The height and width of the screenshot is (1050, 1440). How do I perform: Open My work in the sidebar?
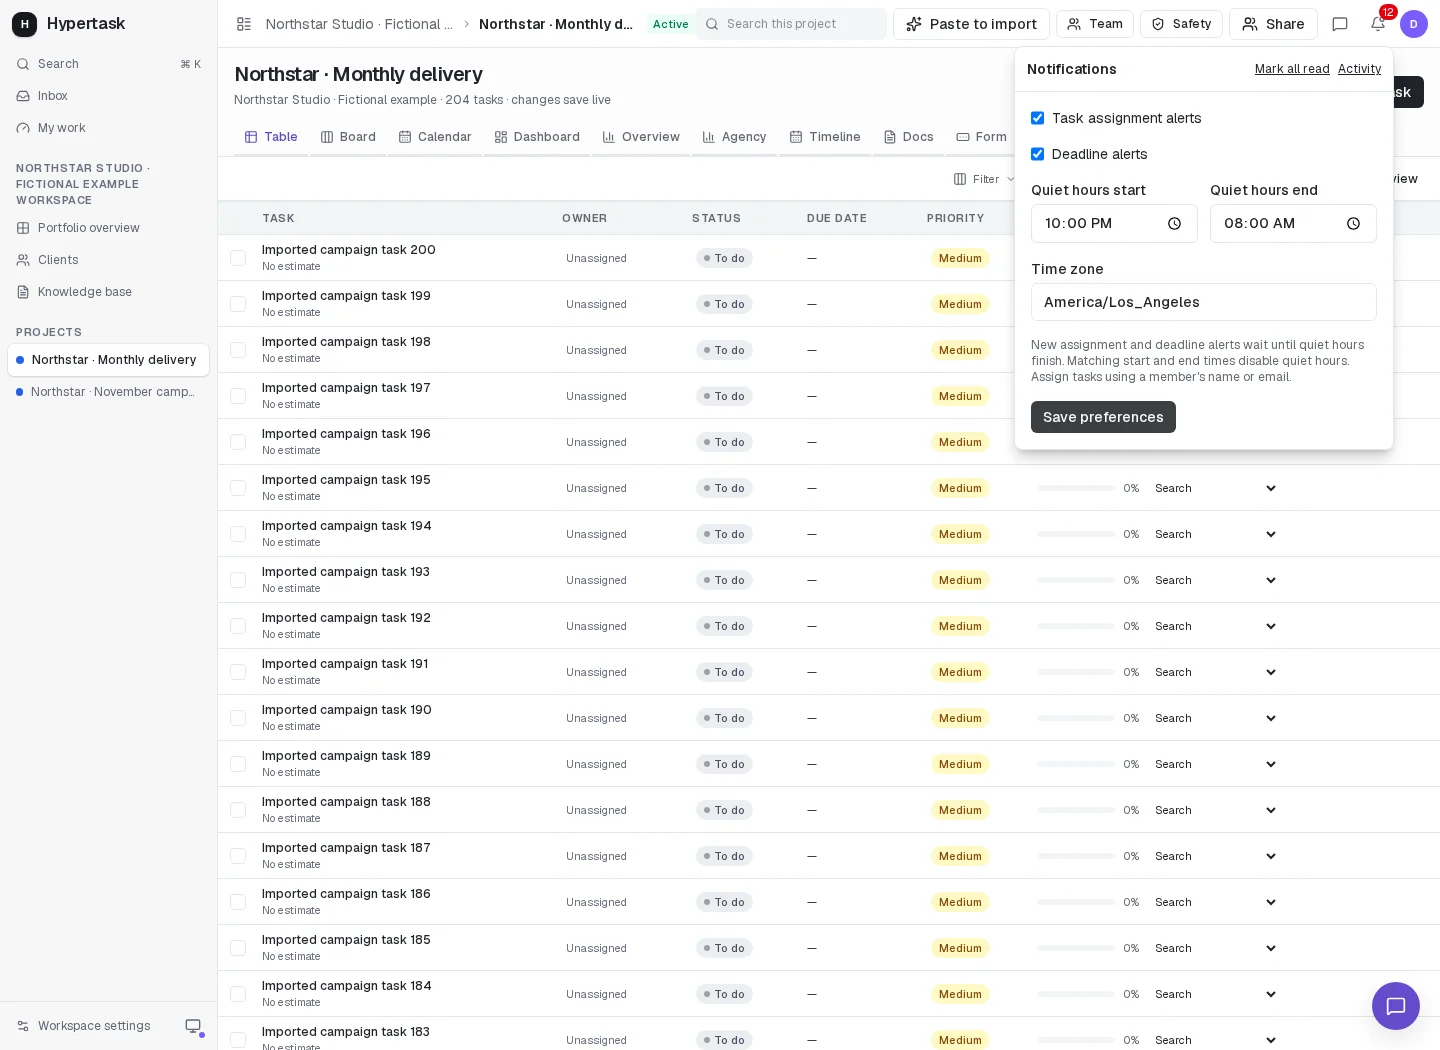[108, 128]
